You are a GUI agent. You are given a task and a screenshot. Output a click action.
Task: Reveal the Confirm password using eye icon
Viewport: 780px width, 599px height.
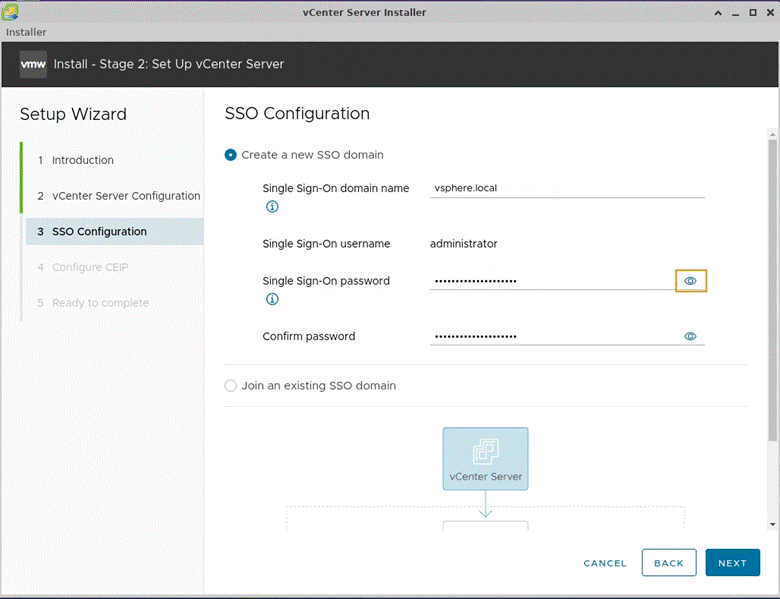point(690,336)
